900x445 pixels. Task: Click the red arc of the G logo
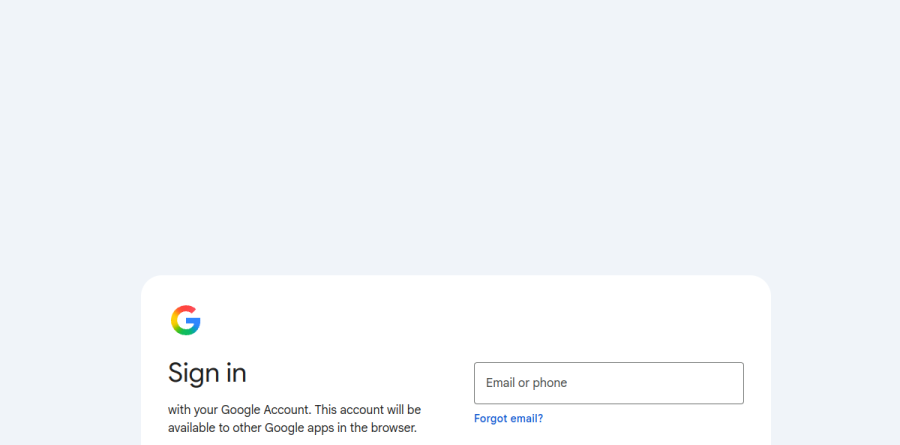click(184, 309)
